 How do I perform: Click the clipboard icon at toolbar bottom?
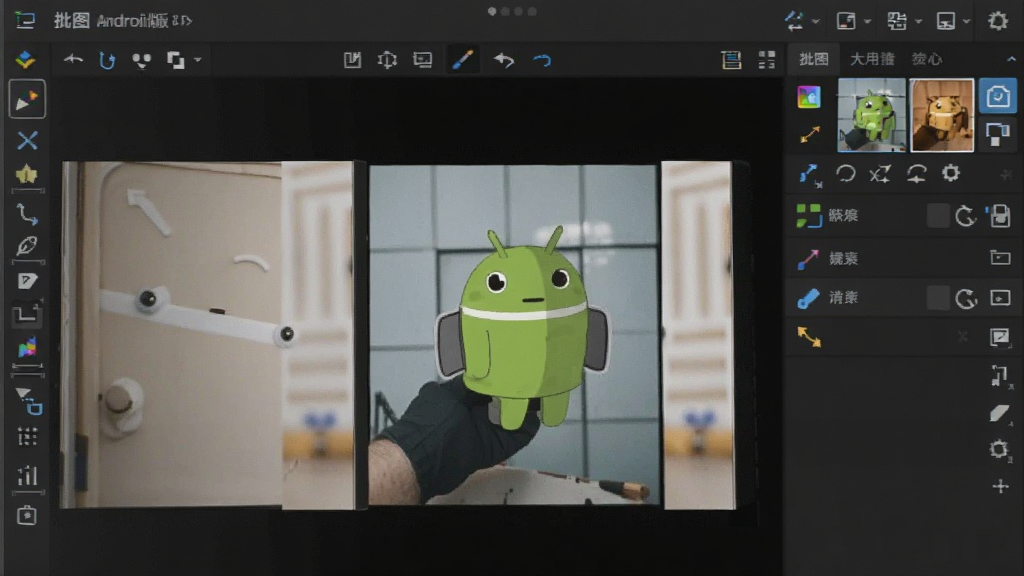point(27,515)
